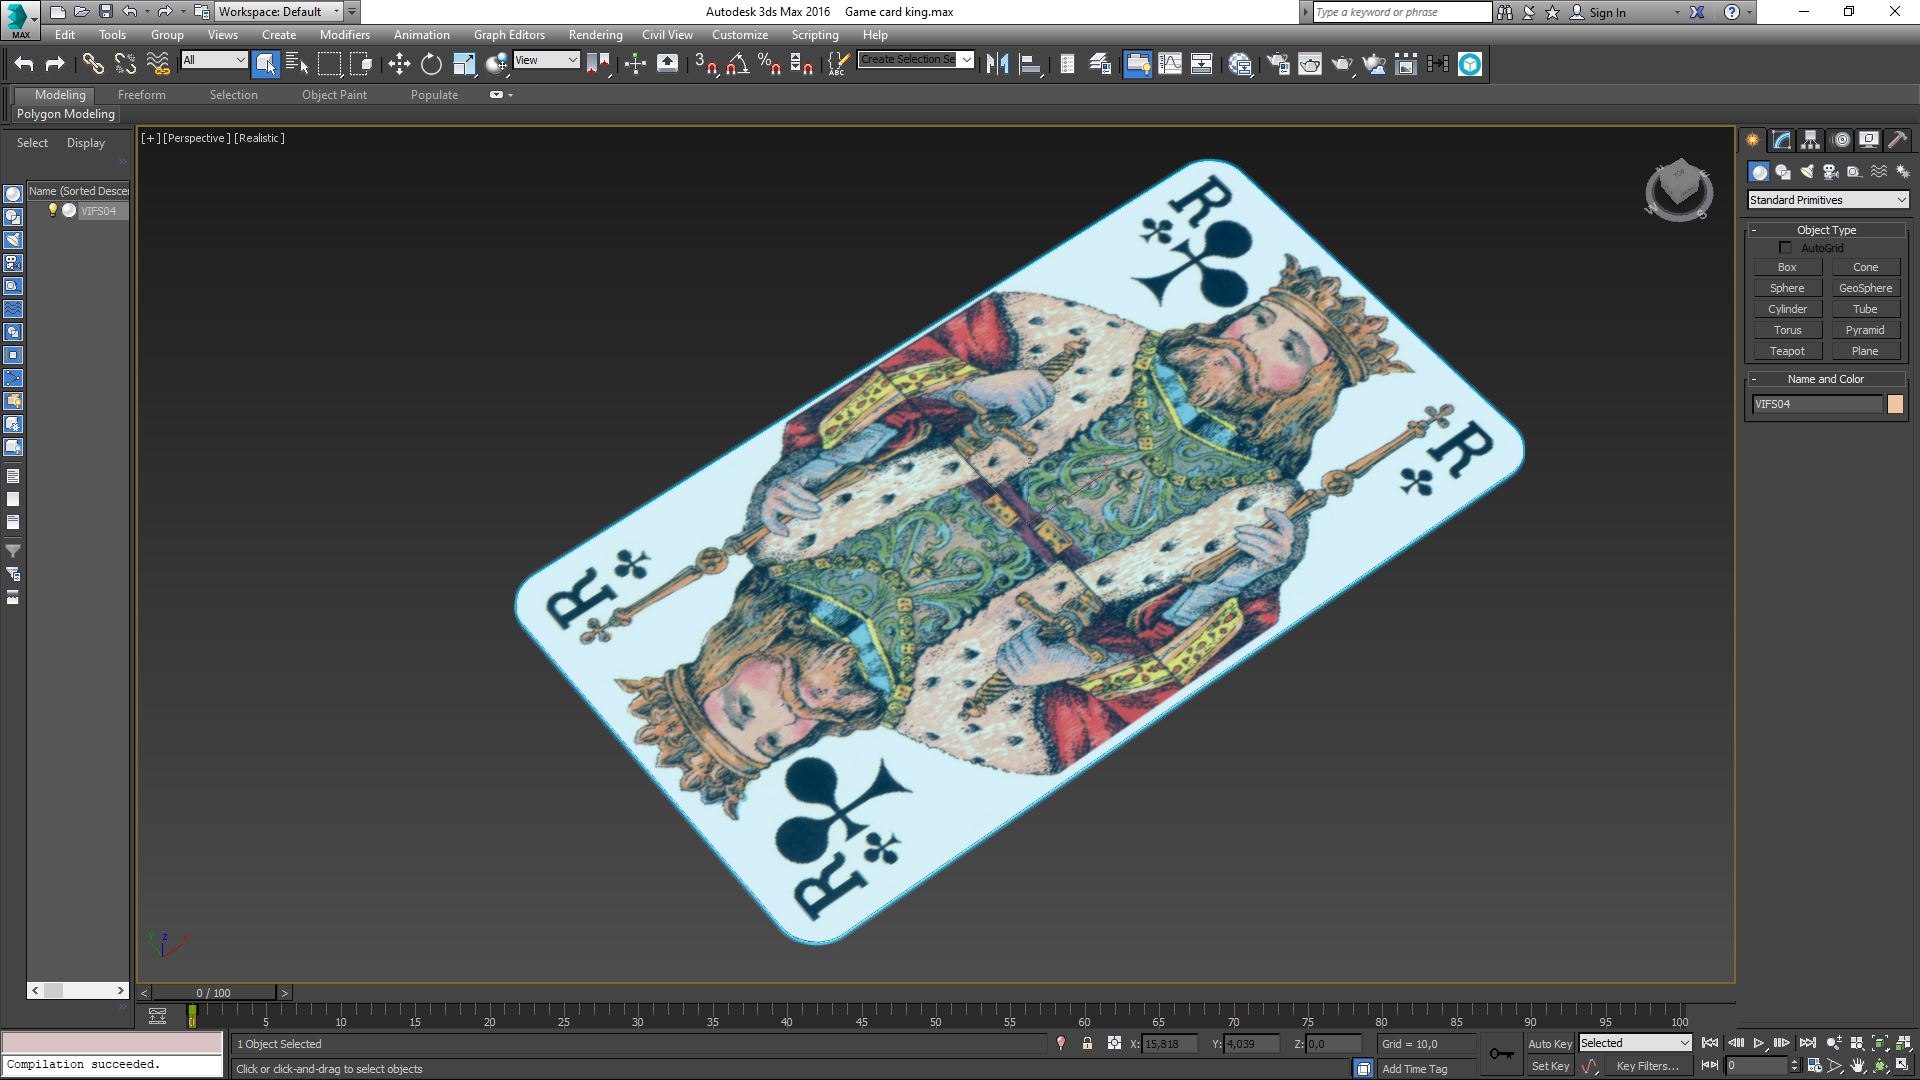Click the Teapot primitive button
The image size is (1920, 1080).
point(1787,351)
